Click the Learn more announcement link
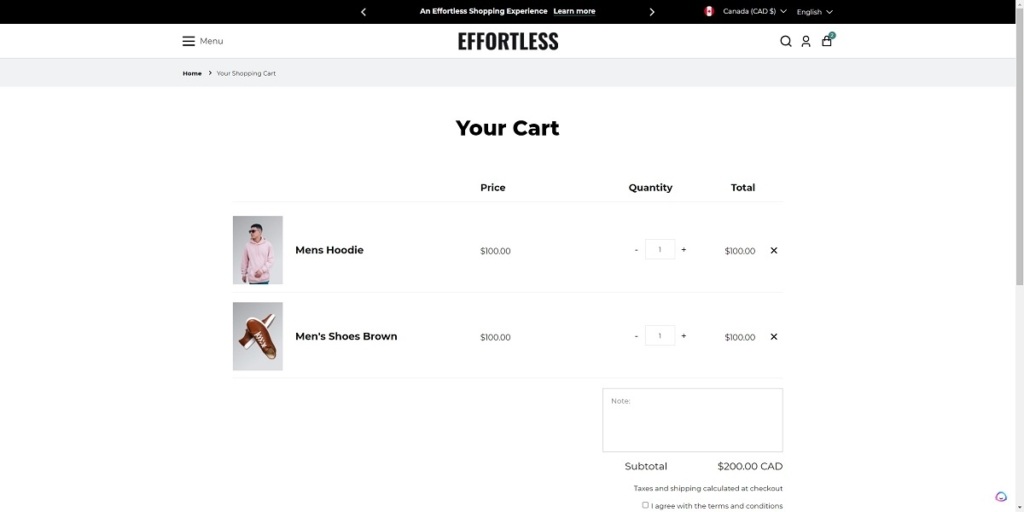1024x512 pixels. (574, 12)
